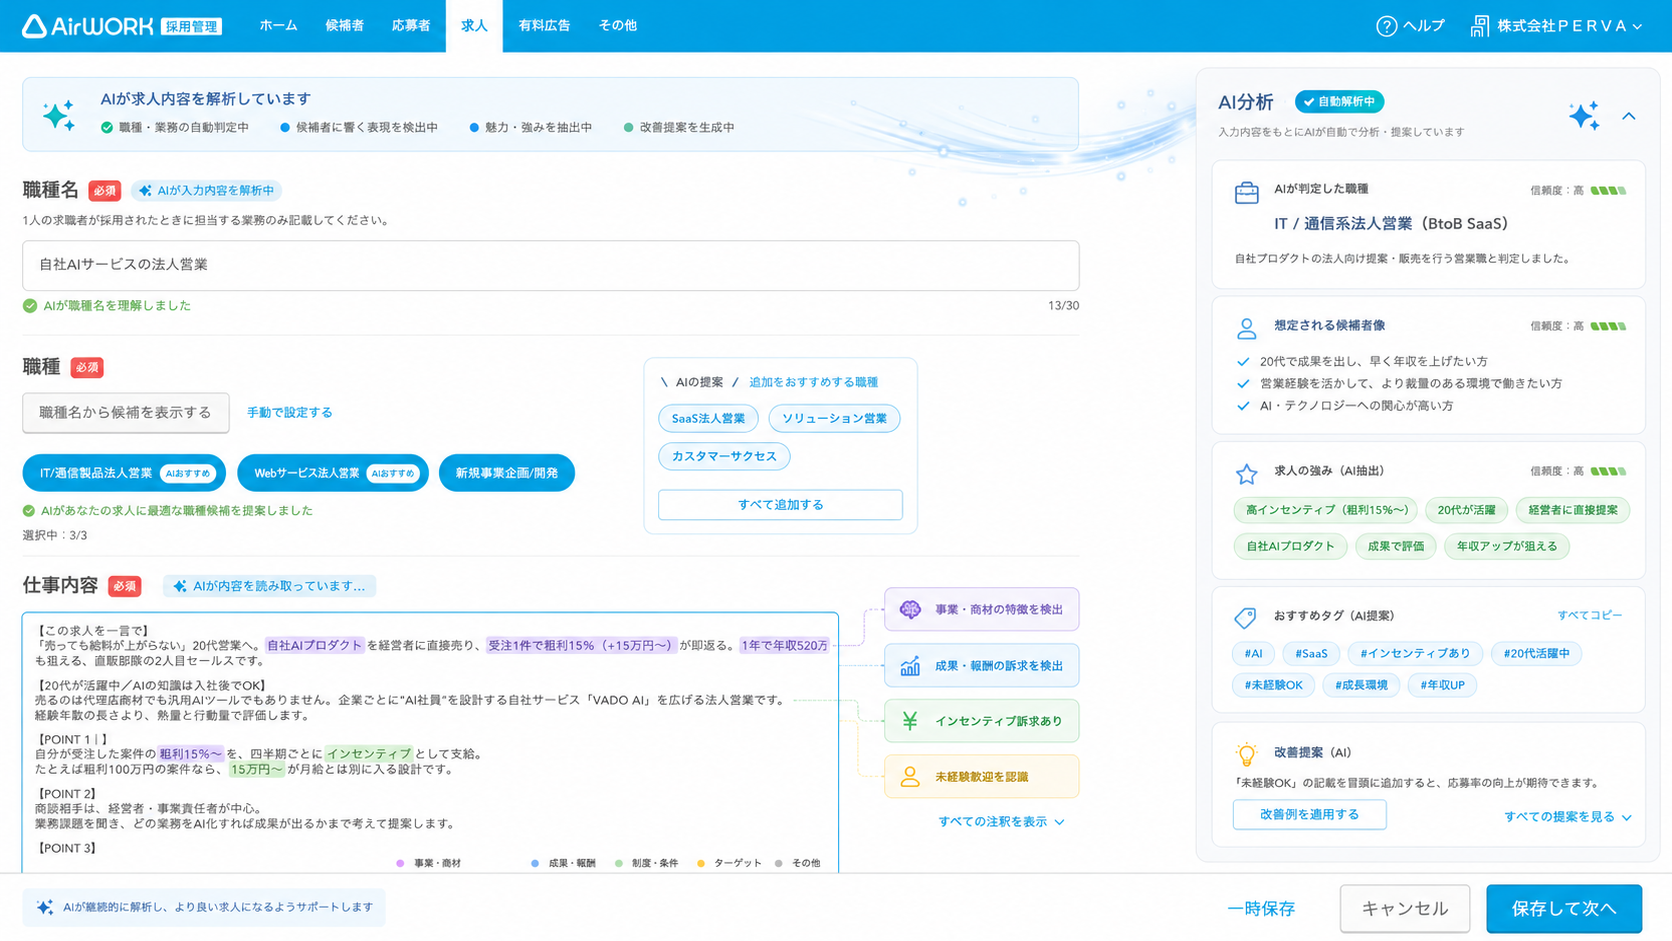Image resolution: width=1672 pixels, height=941 pixels.
Task: Click the 年収アップが狙える strength tag
Action: tap(1507, 546)
